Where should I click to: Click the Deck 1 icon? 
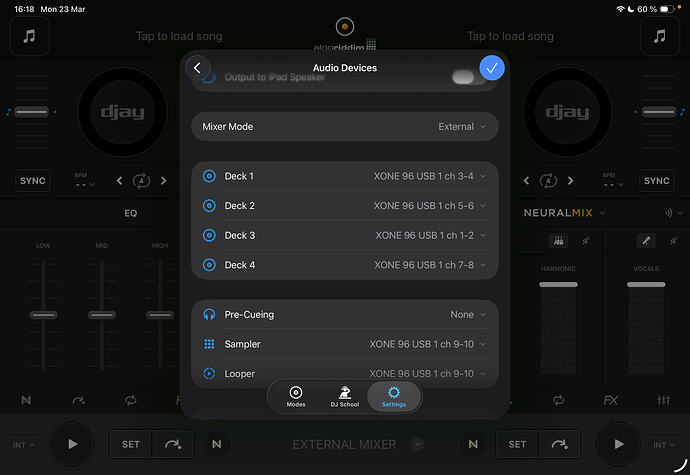[209, 176]
